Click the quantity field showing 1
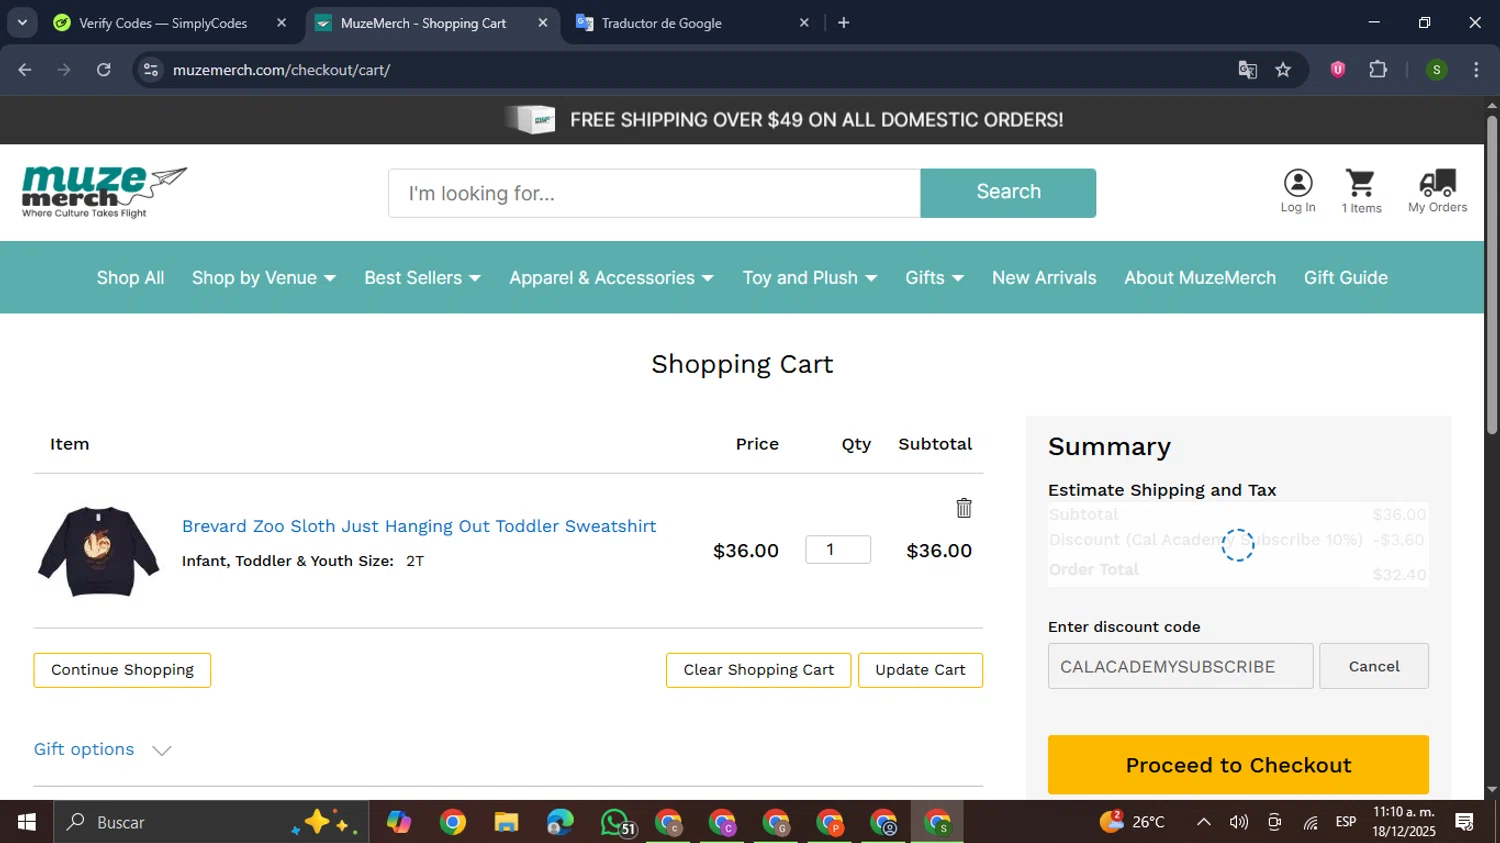This screenshot has height=843, width=1500. [x=838, y=549]
